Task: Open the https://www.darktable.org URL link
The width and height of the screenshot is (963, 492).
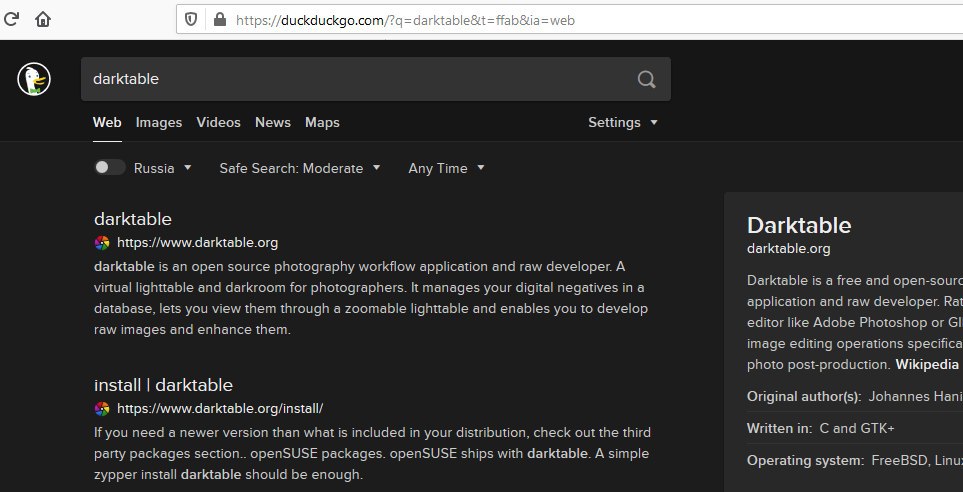Action: click(x=197, y=243)
